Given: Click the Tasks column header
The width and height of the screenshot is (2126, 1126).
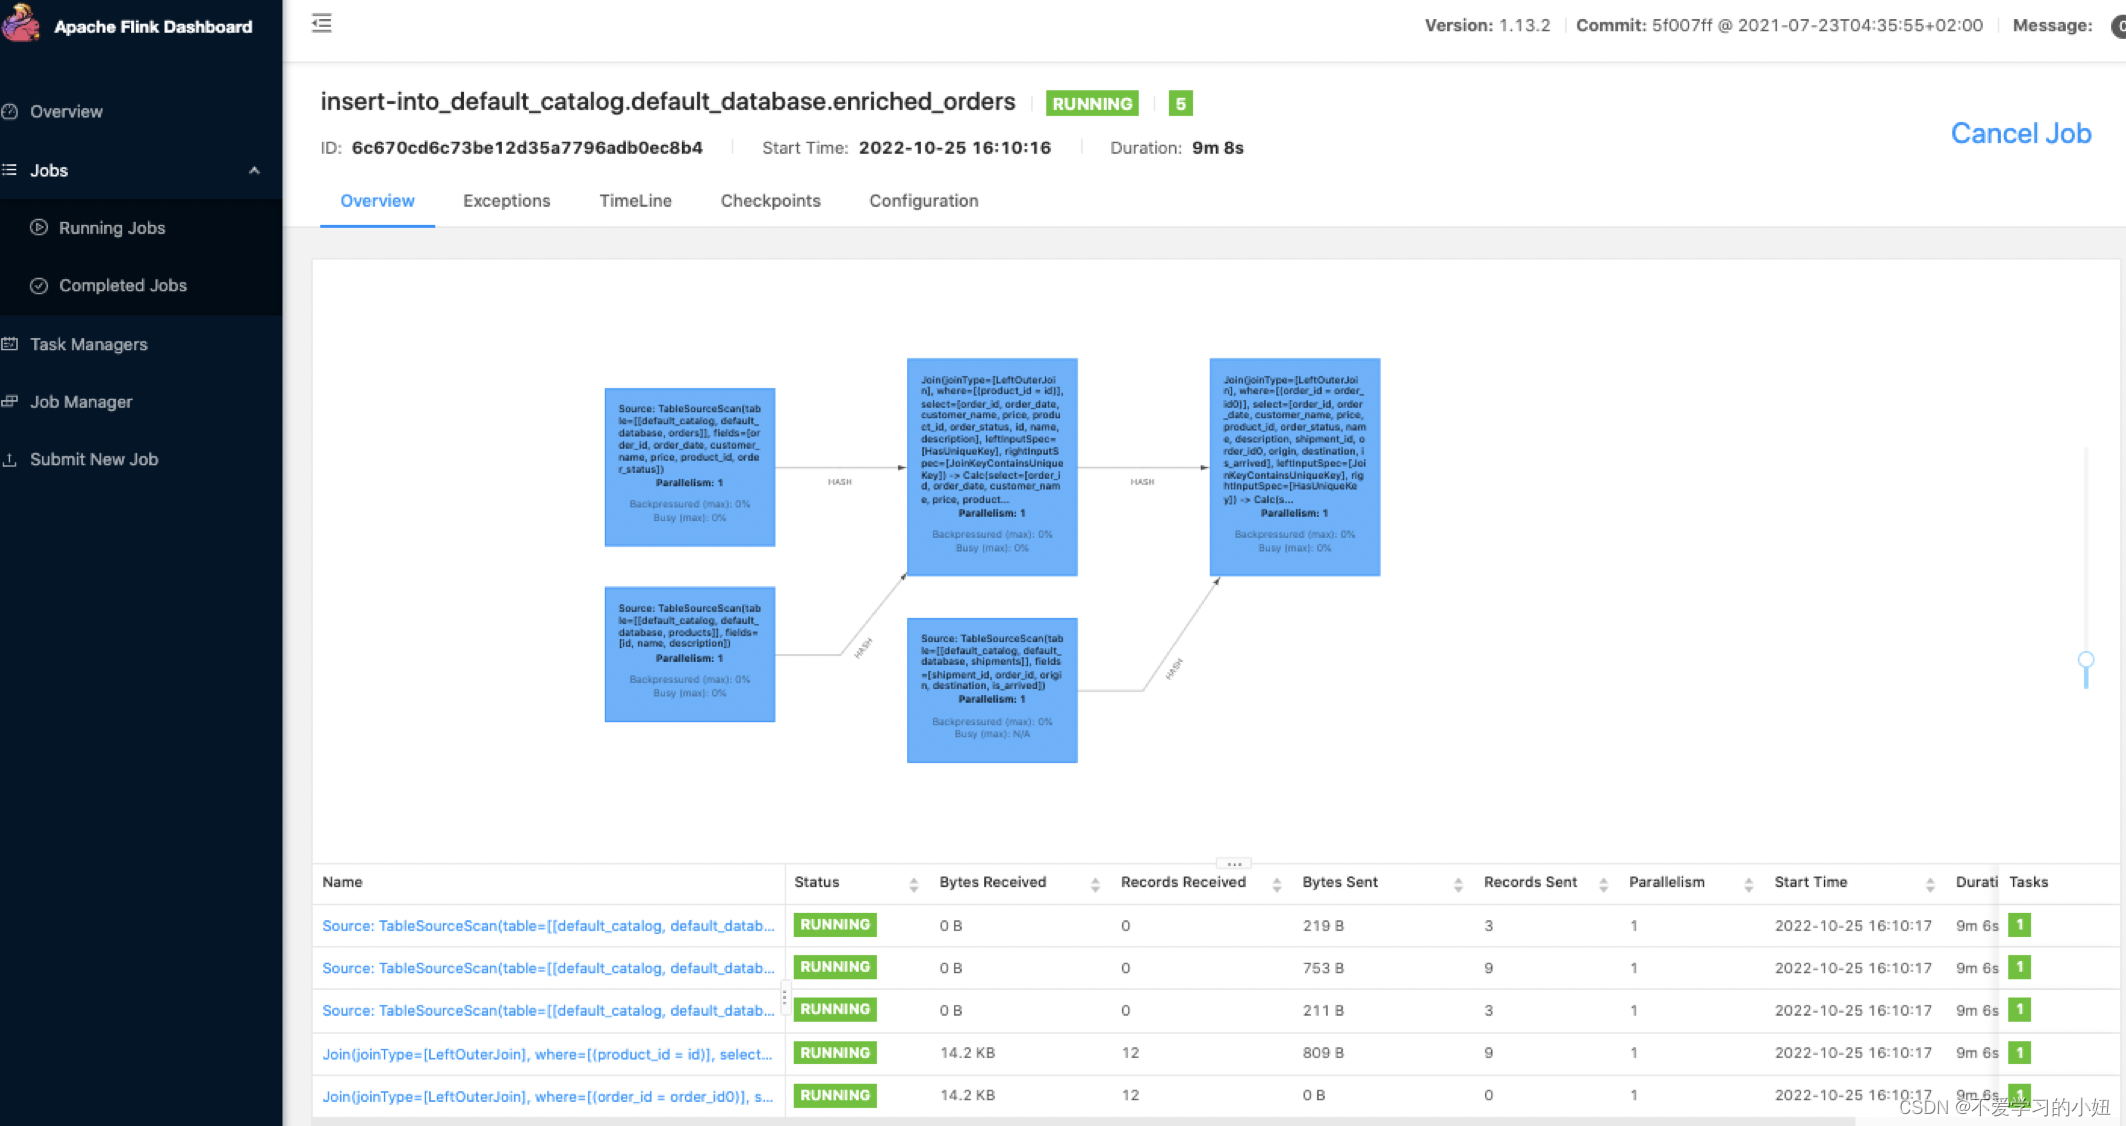Looking at the screenshot, I should (x=2028, y=882).
